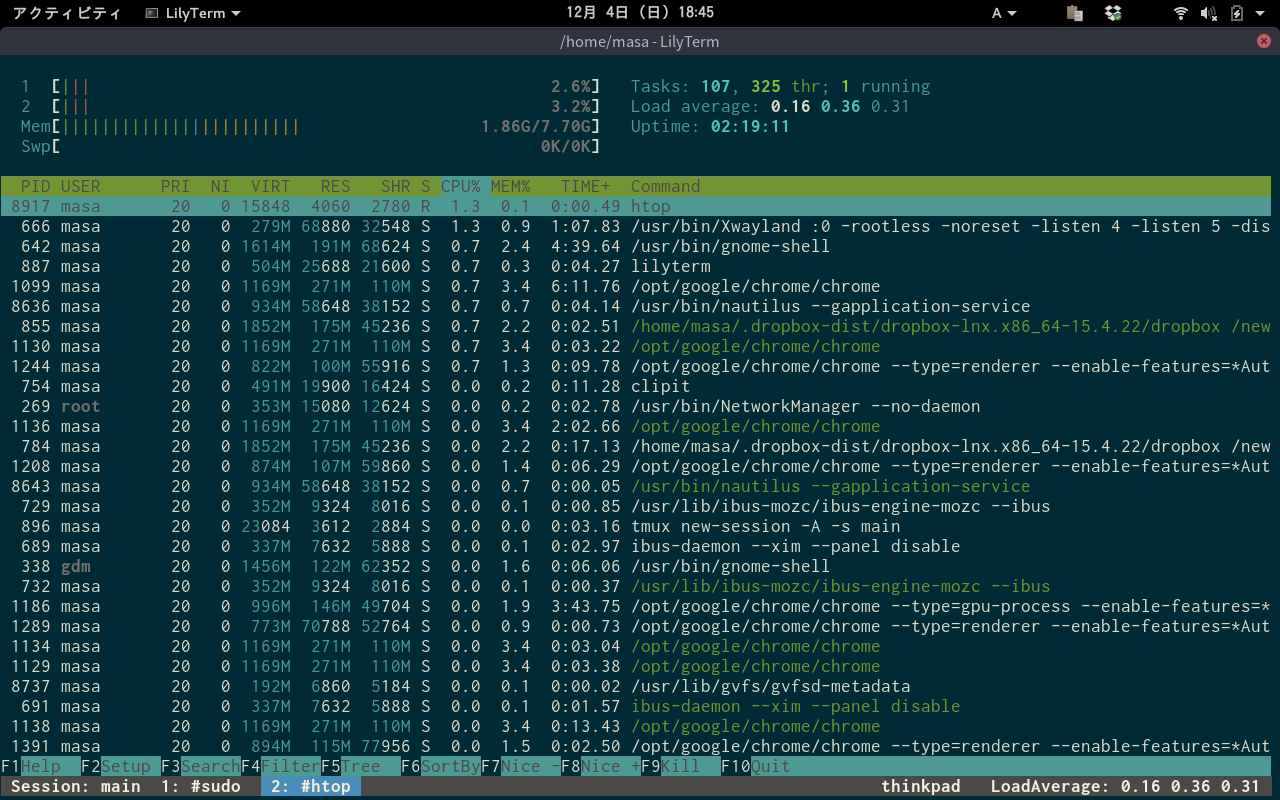The width and height of the screenshot is (1280, 800).
Task: Select tmux window 2: #htop tab
Action: click(x=311, y=786)
